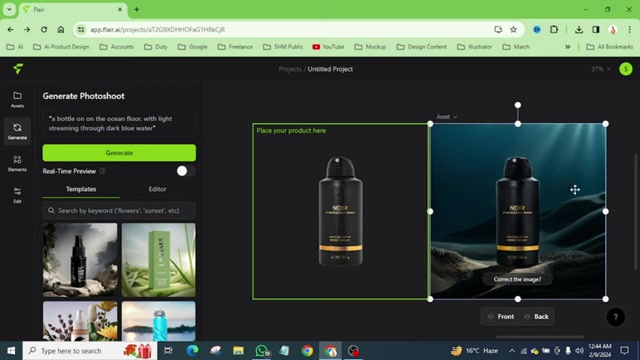The image size is (640, 360).
Task: Bookmark this page with star icon
Action: point(513,29)
